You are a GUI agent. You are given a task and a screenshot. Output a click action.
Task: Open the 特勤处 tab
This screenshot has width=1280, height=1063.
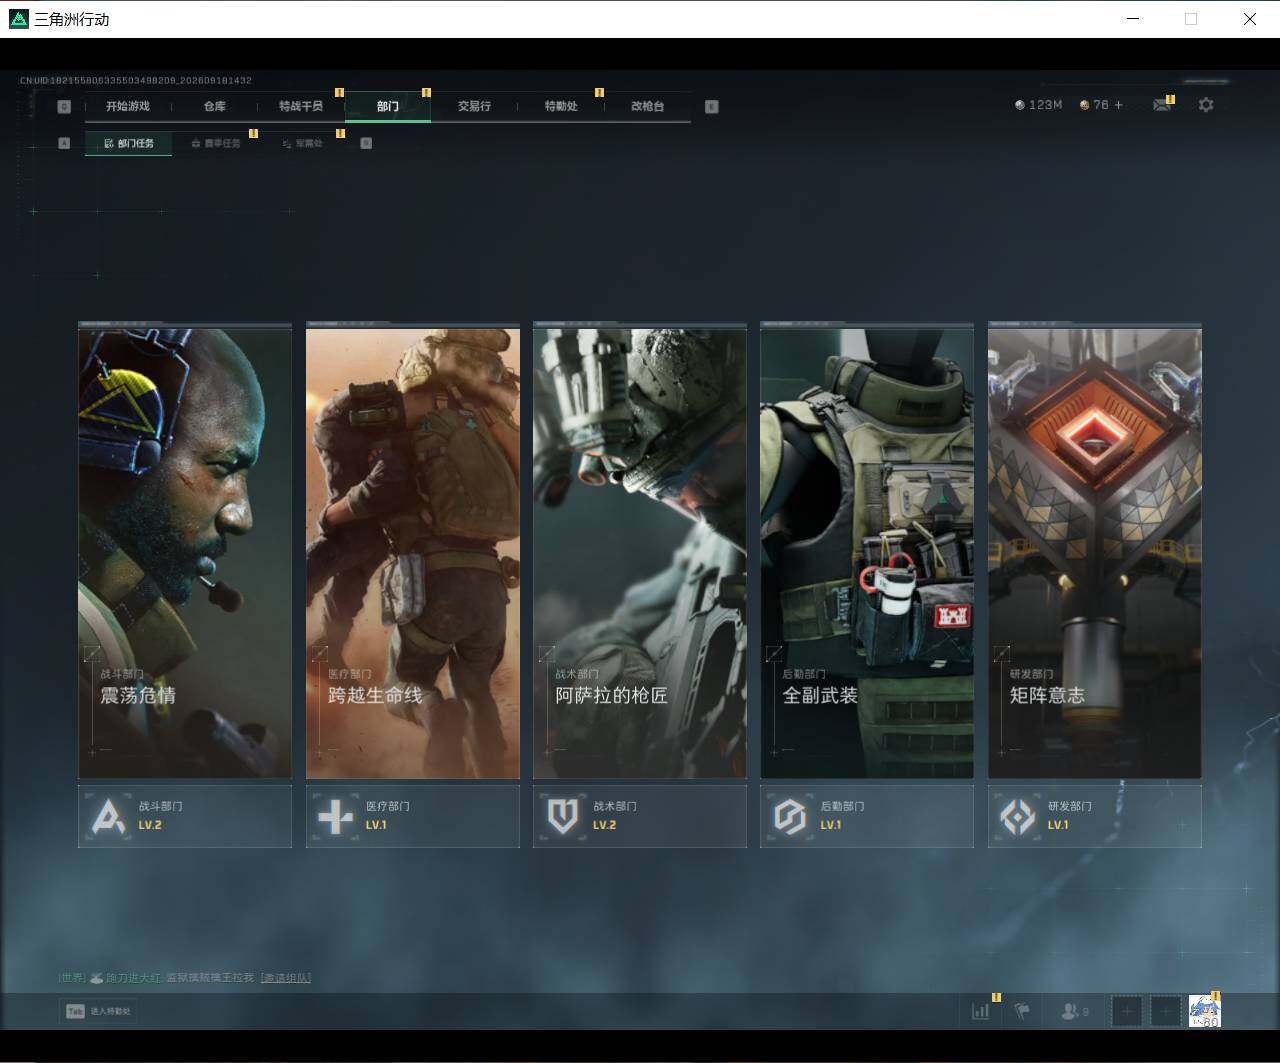pos(561,106)
